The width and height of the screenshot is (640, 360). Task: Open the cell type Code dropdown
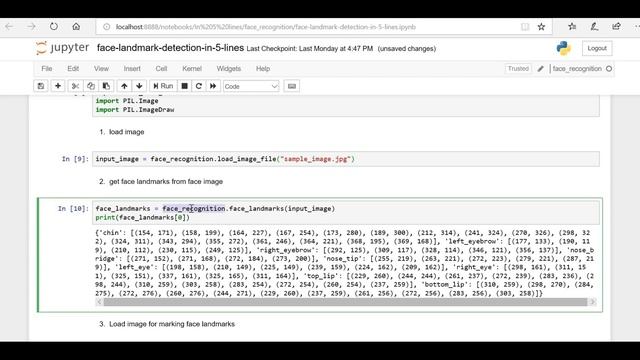pyautogui.click(x=251, y=86)
